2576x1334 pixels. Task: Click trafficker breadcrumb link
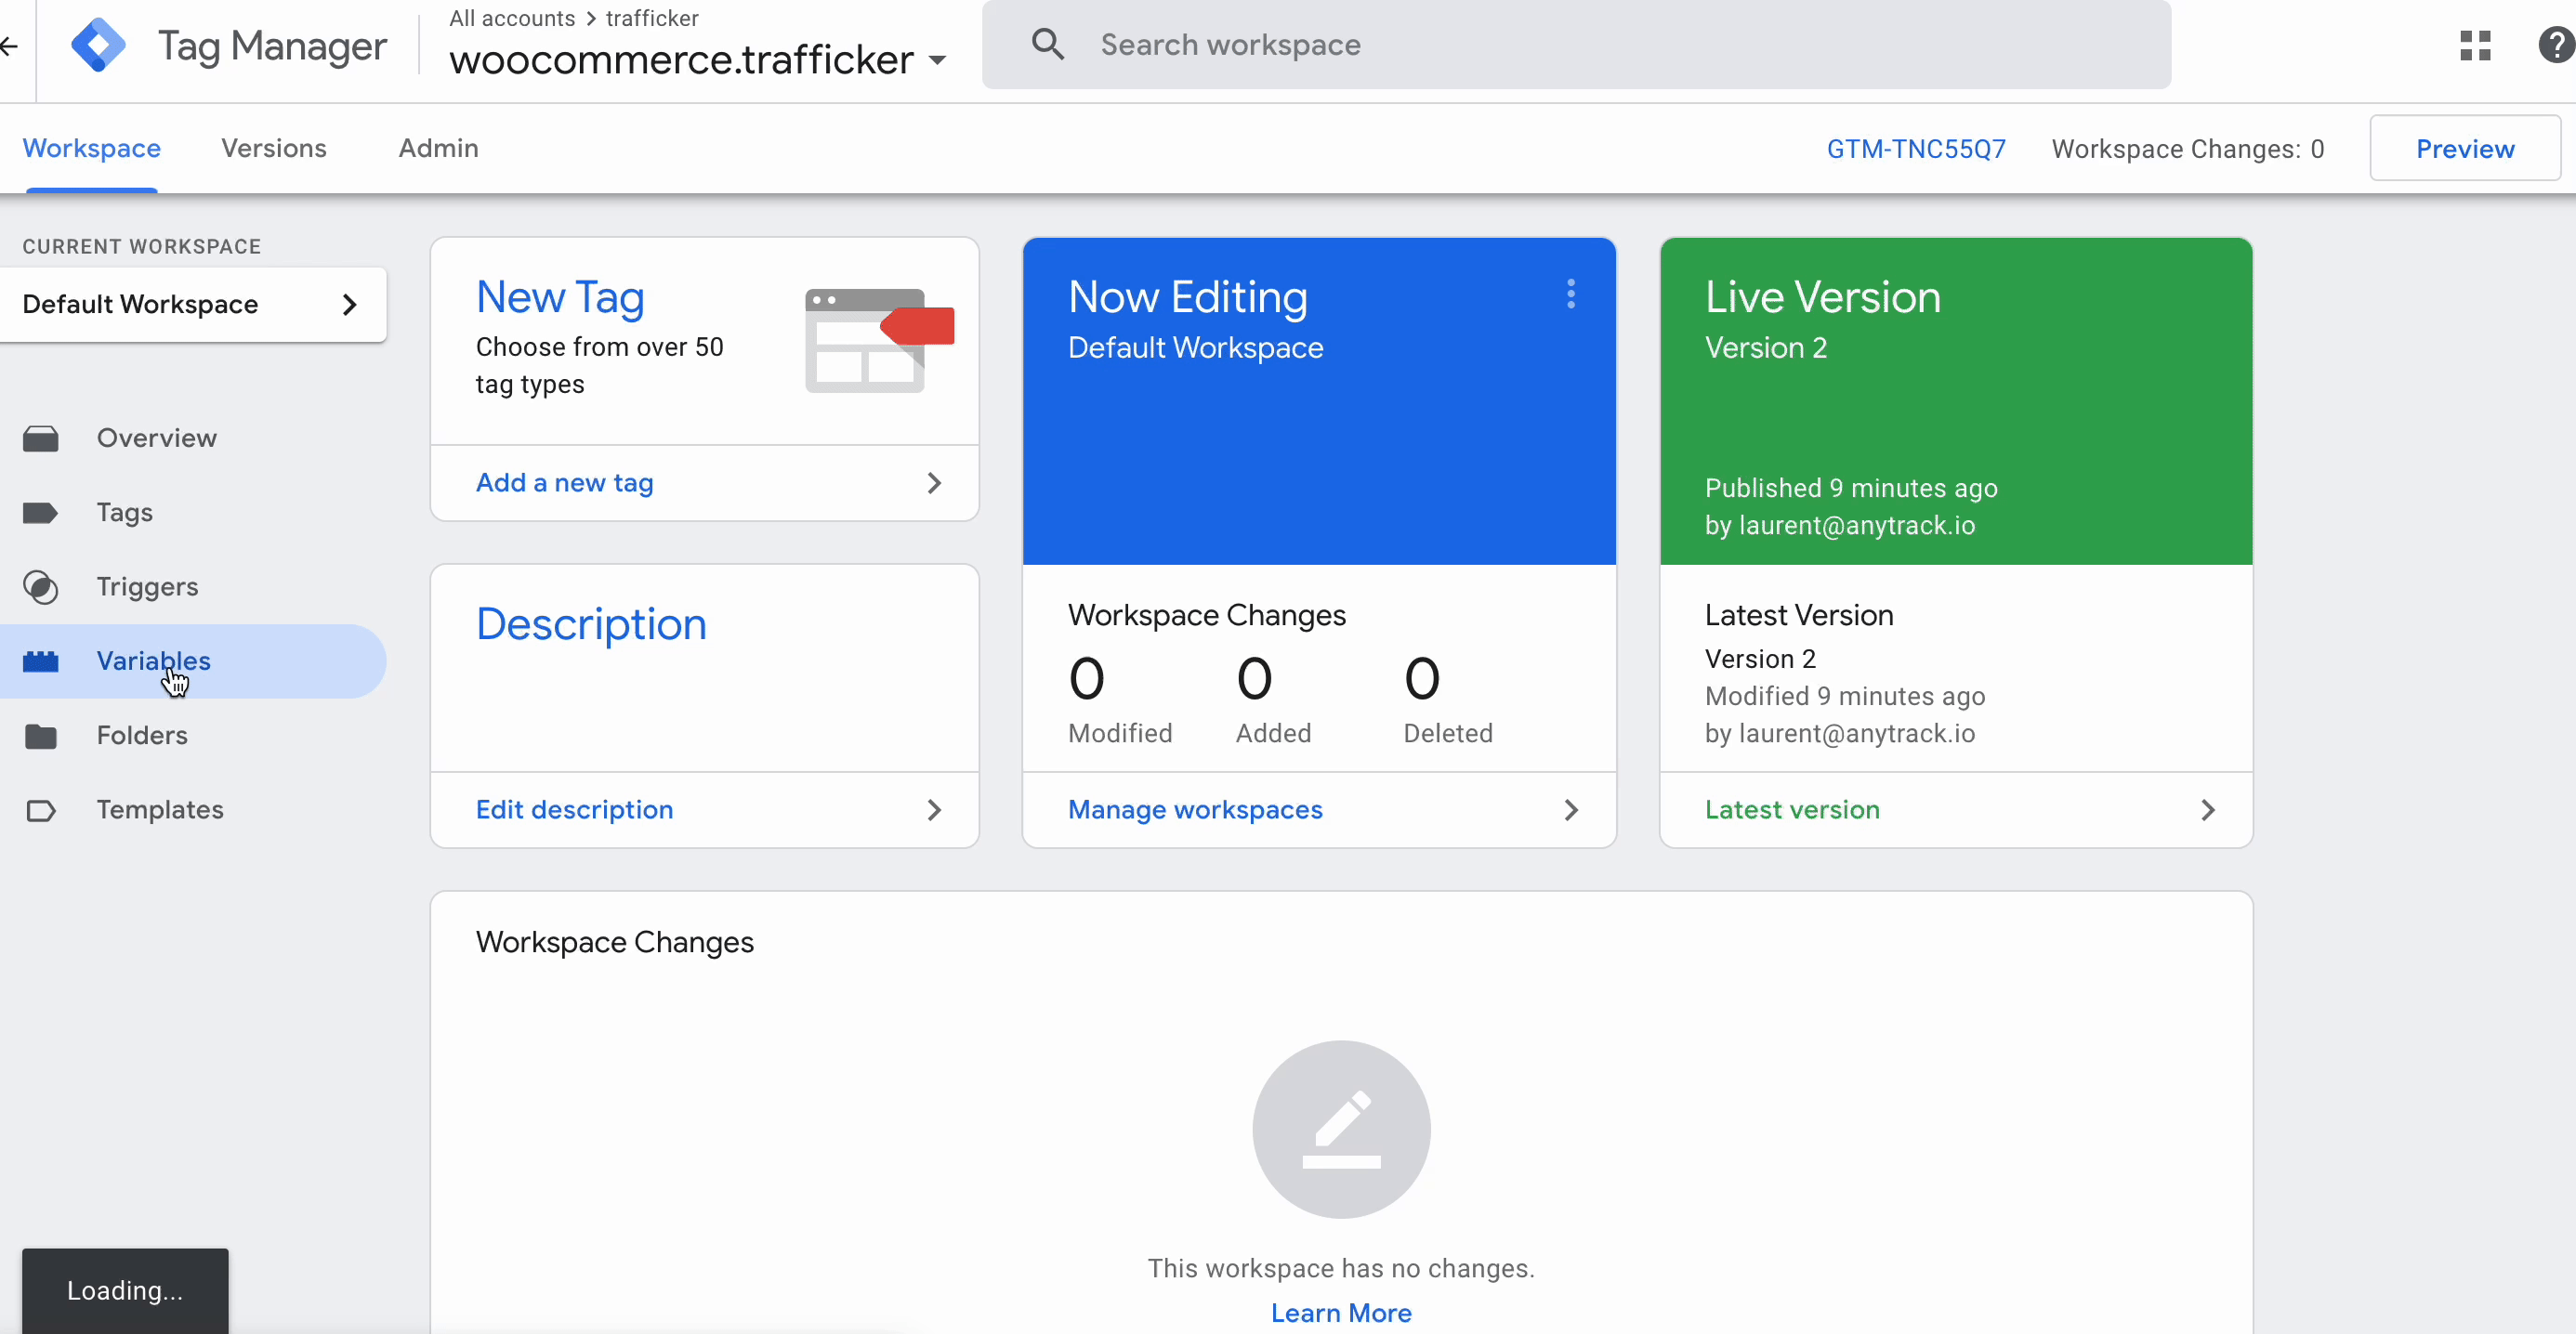pos(652,18)
